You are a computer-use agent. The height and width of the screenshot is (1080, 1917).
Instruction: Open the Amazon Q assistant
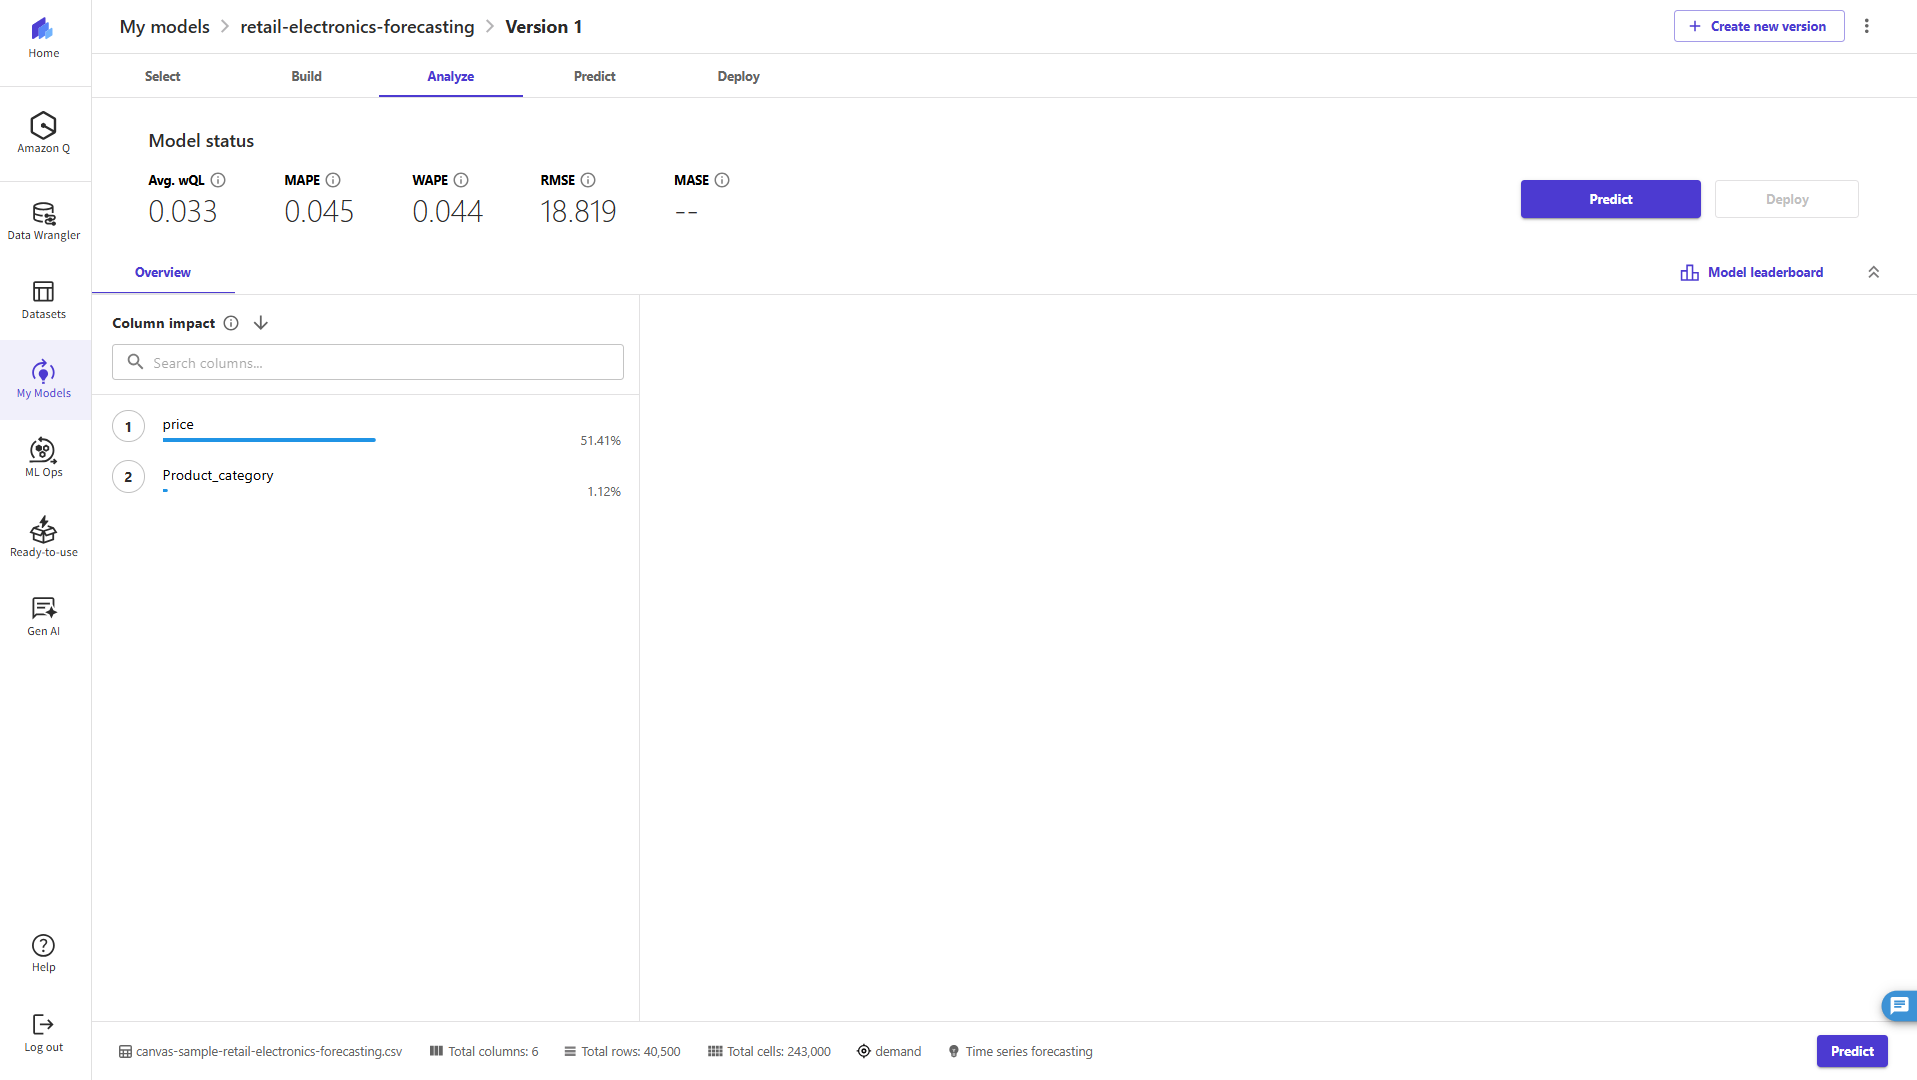click(43, 131)
